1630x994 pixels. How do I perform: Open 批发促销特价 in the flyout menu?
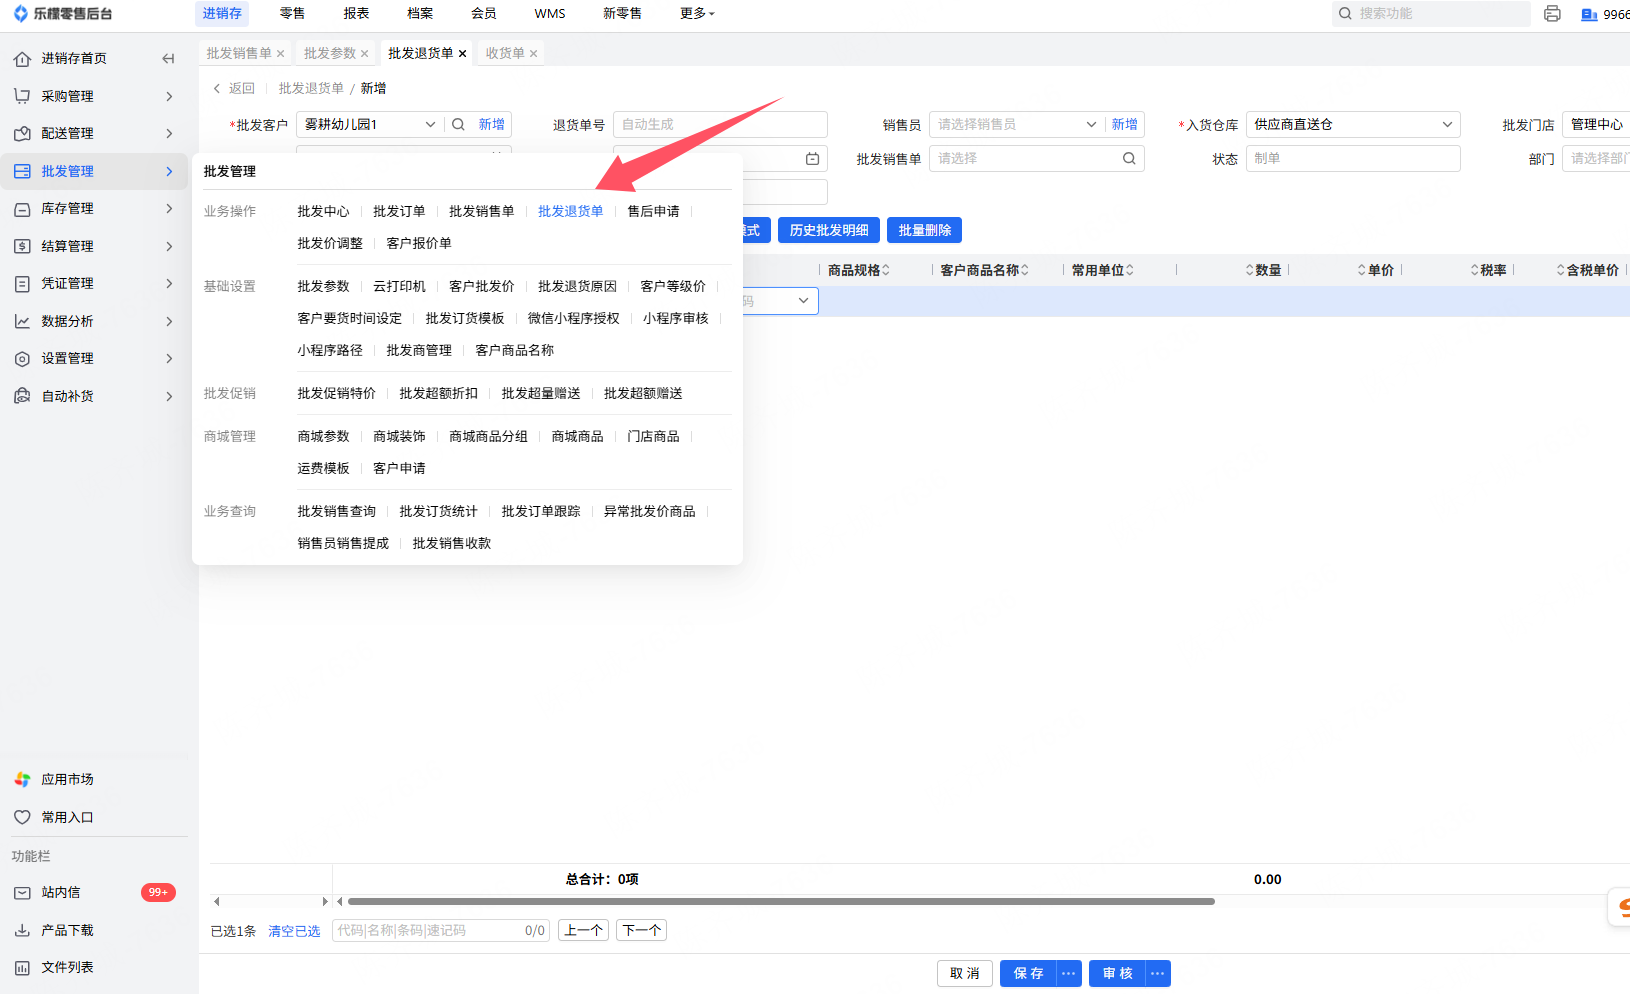point(337,394)
